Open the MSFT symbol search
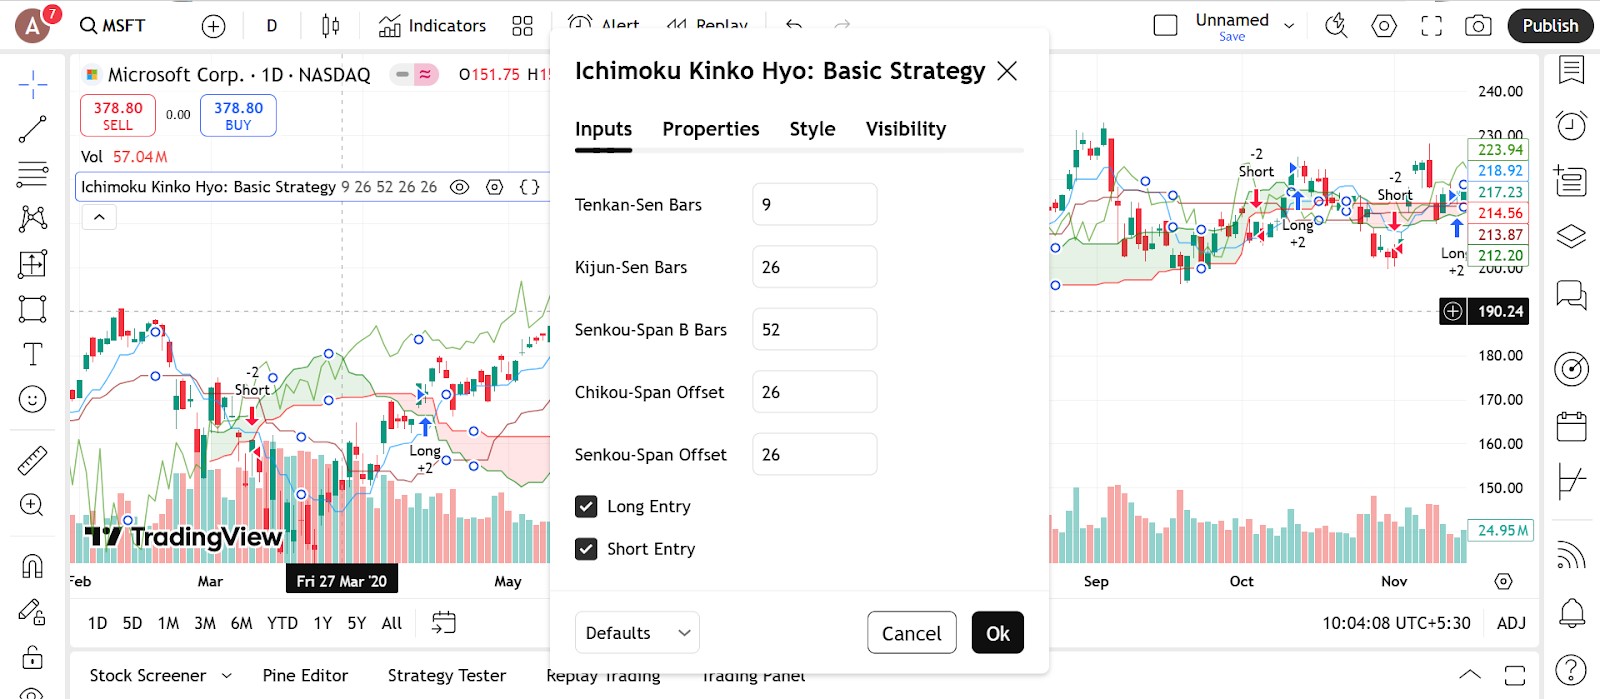The image size is (1600, 699). [x=113, y=26]
